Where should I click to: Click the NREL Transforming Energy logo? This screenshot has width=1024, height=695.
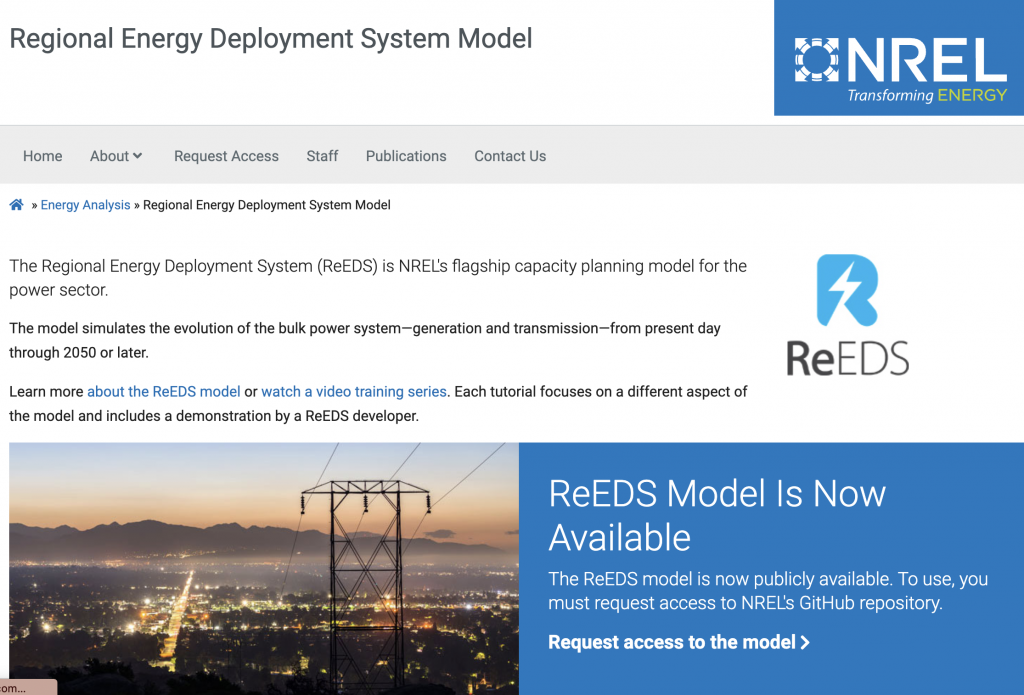(899, 58)
